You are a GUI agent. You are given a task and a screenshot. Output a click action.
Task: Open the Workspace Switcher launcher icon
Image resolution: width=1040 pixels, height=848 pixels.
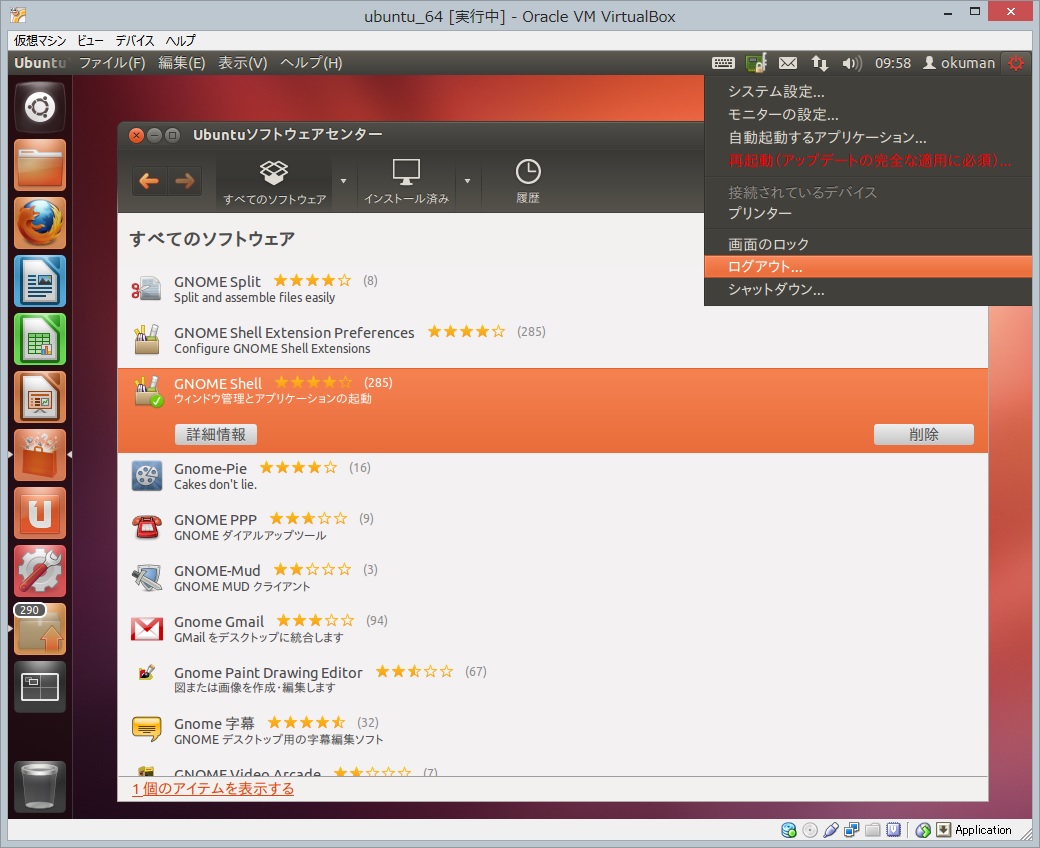40,687
